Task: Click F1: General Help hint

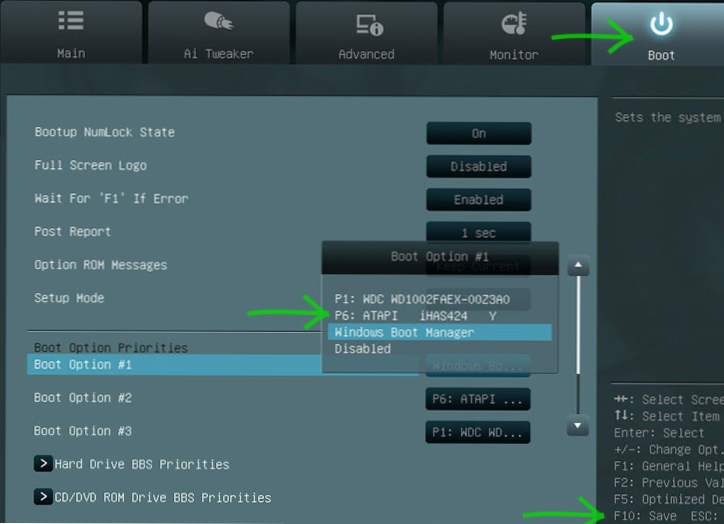Action: pyautogui.click(x=669, y=466)
